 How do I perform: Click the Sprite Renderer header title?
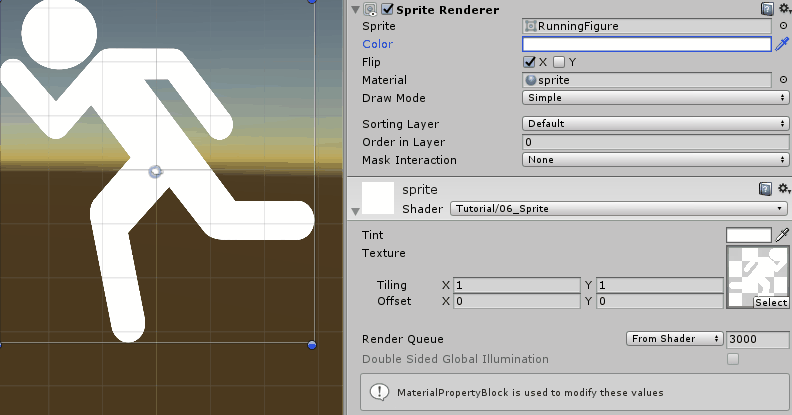tap(448, 10)
